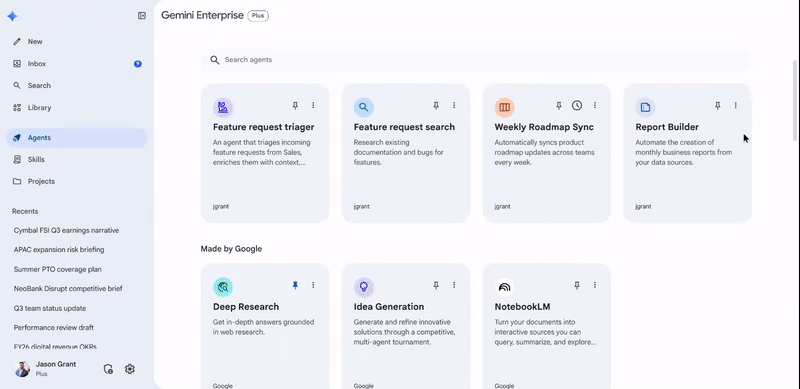800x389 pixels.
Task: Open the Weekly Roadmap Sync schedule clock icon
Action: click(x=577, y=105)
